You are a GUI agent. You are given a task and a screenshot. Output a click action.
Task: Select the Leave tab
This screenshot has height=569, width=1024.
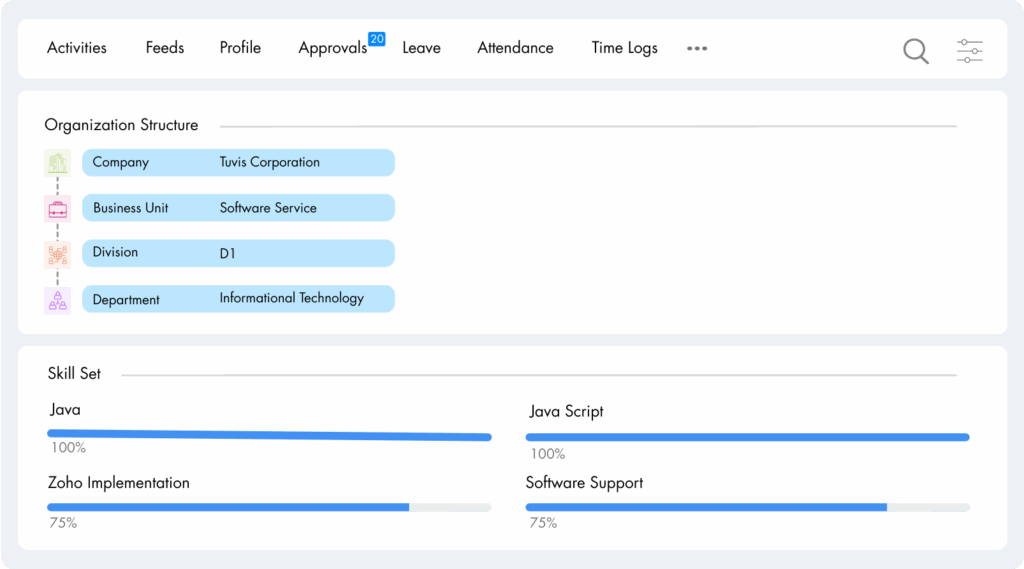[421, 48]
